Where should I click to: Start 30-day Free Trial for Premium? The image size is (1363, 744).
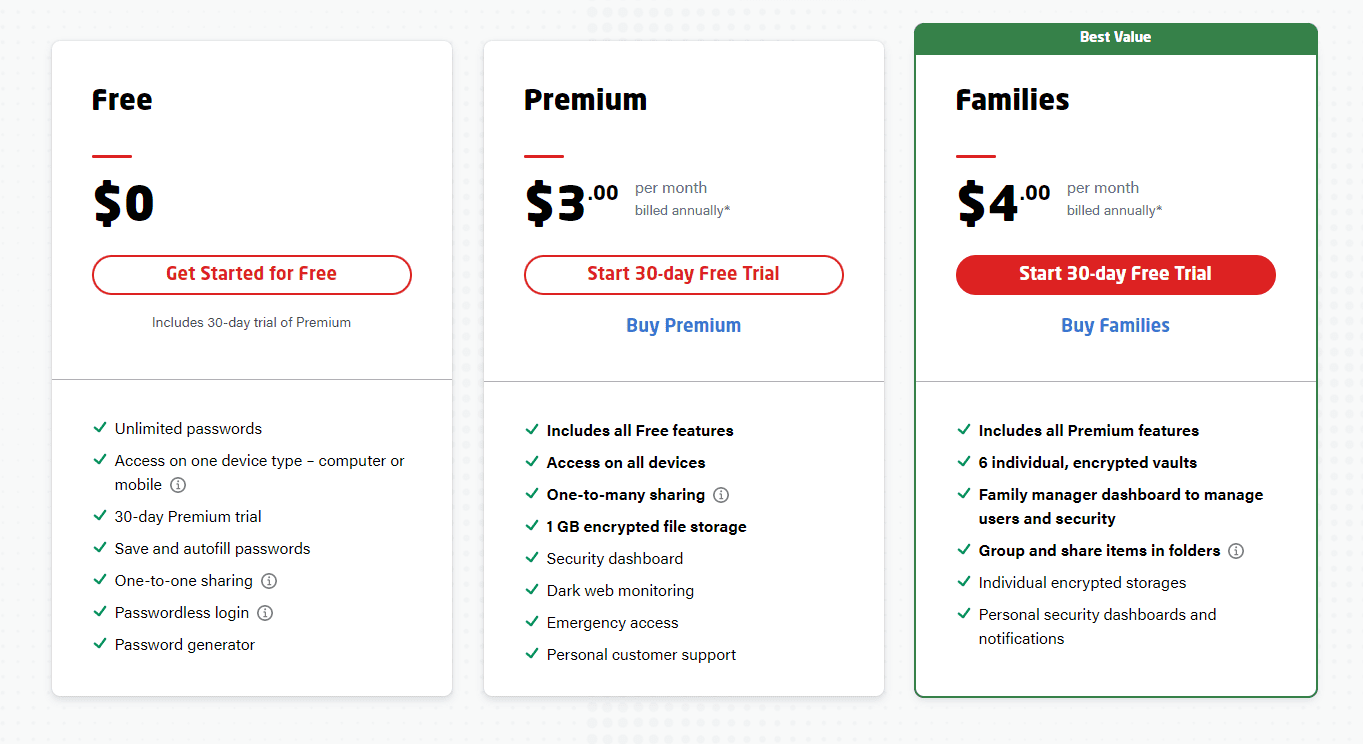(684, 275)
